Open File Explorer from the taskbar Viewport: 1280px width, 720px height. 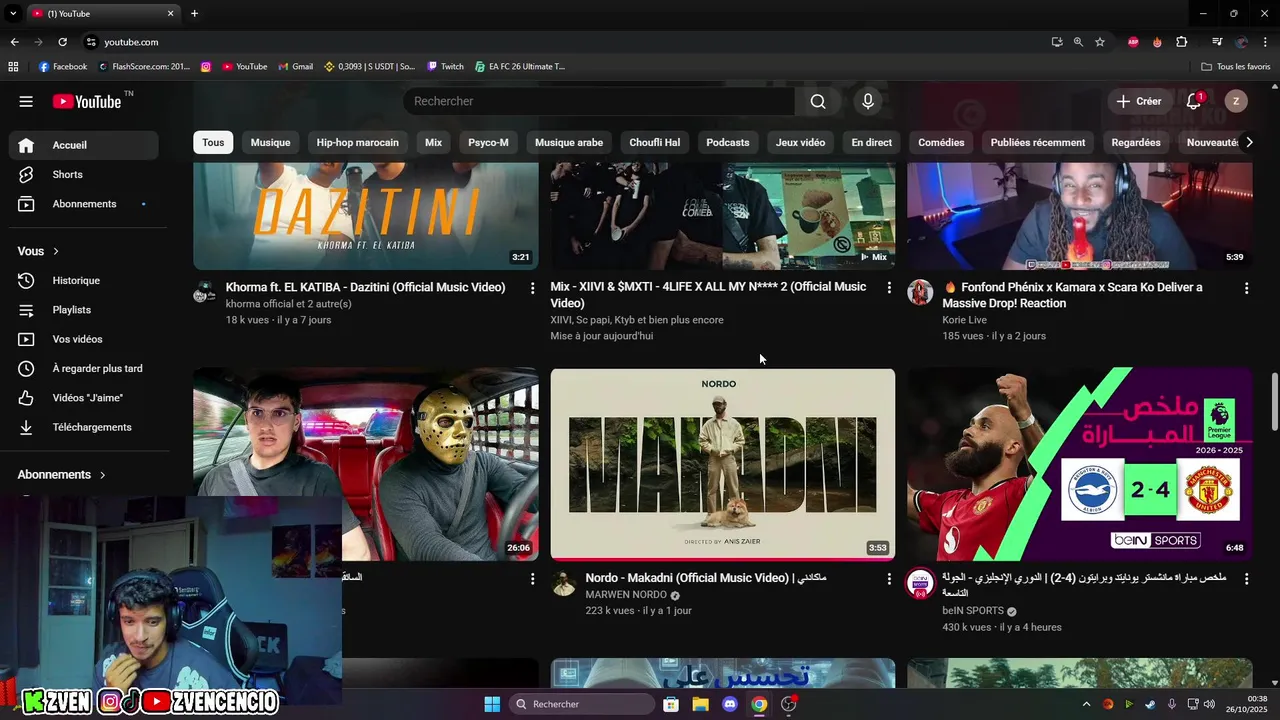coord(701,704)
